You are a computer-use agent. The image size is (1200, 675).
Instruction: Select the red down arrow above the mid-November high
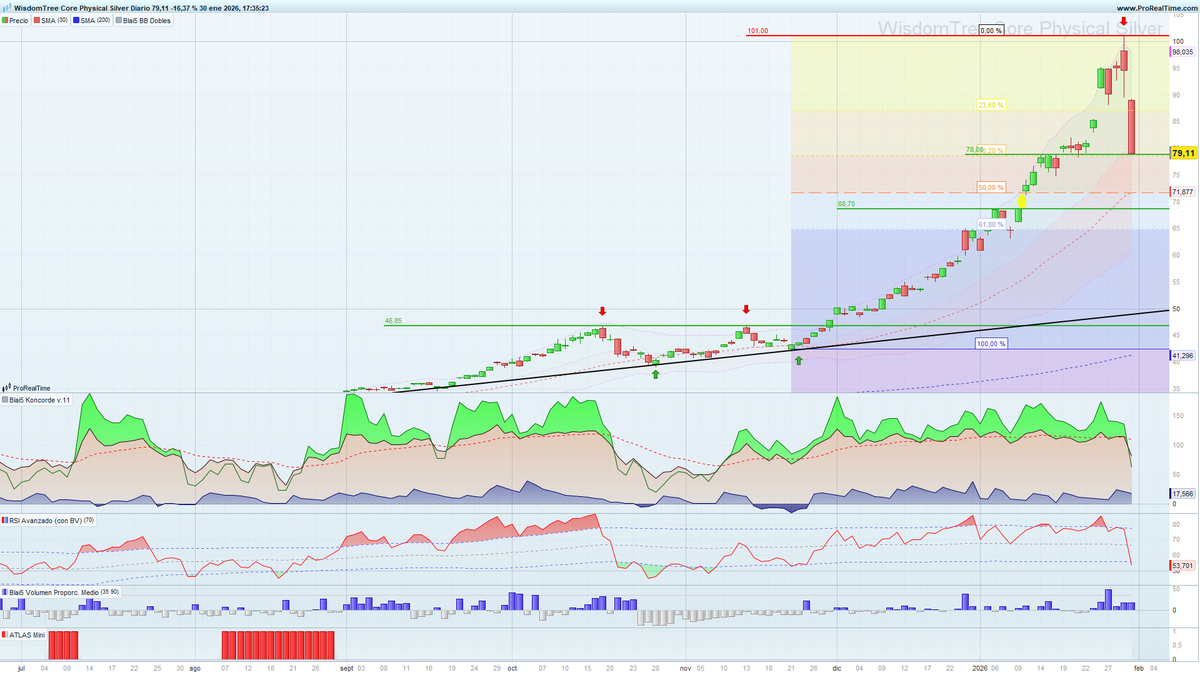(746, 309)
